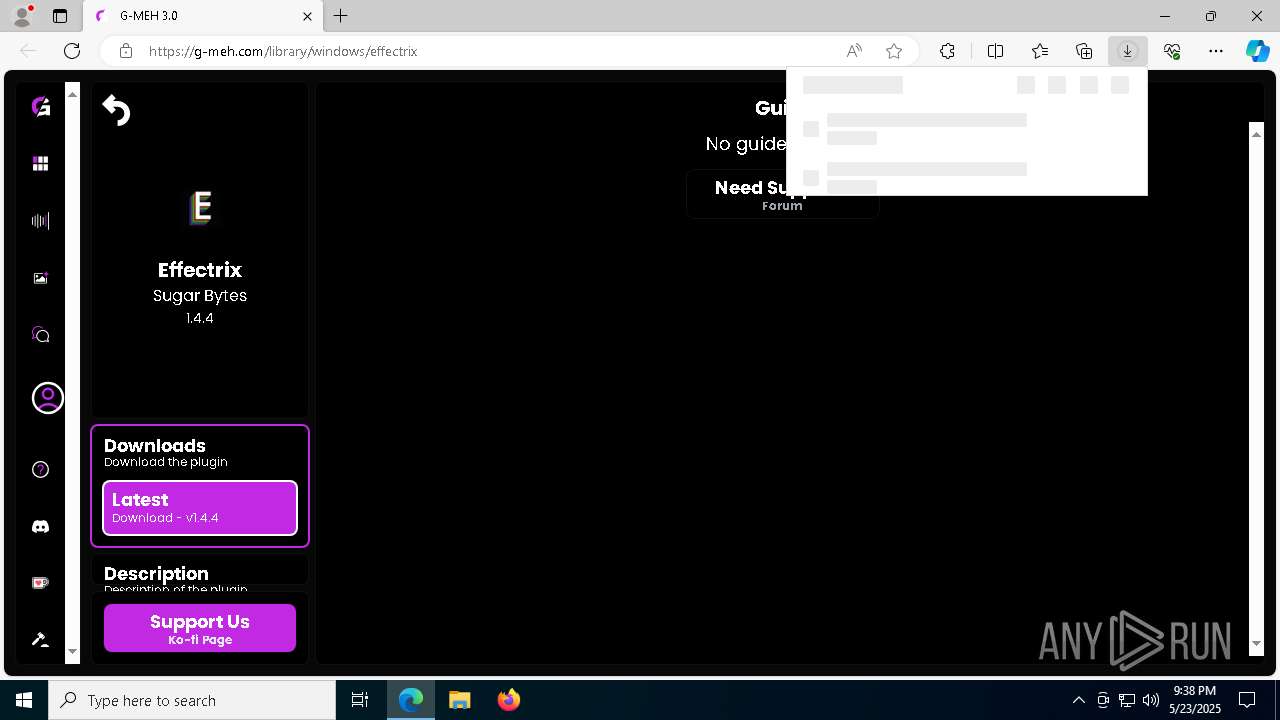The width and height of the screenshot is (1280, 720).
Task: Click the browser address bar URL
Action: [x=283, y=51]
